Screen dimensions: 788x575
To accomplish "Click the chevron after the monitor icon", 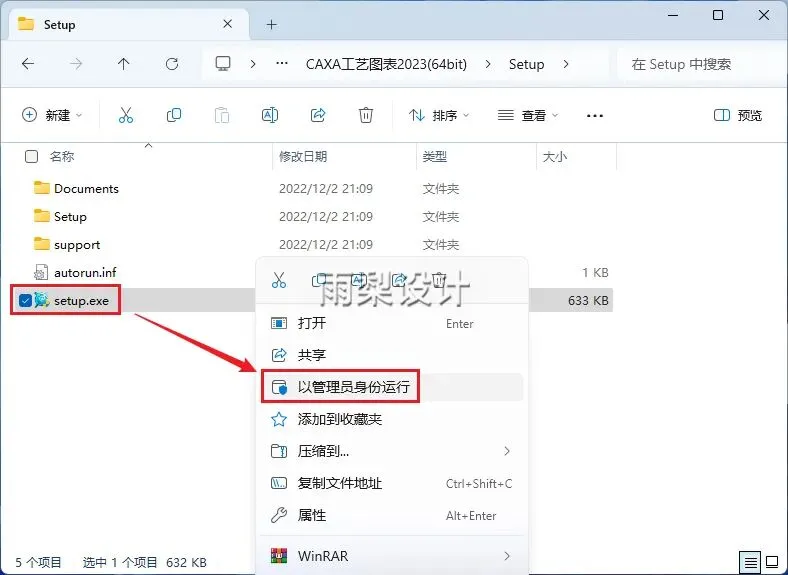I will coord(253,64).
